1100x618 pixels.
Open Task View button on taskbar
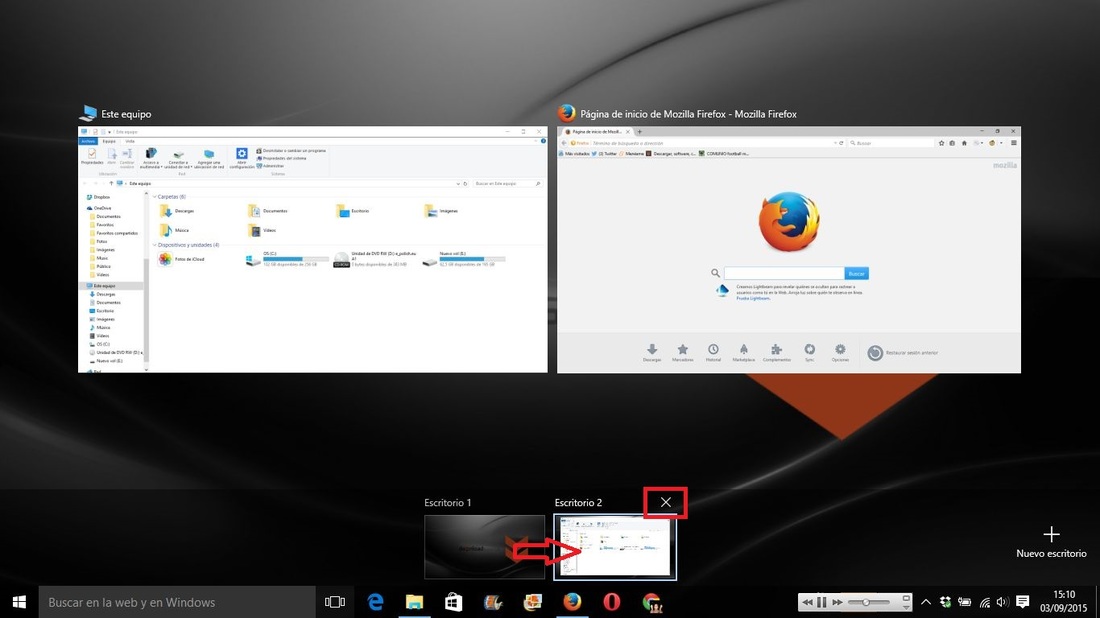335,602
